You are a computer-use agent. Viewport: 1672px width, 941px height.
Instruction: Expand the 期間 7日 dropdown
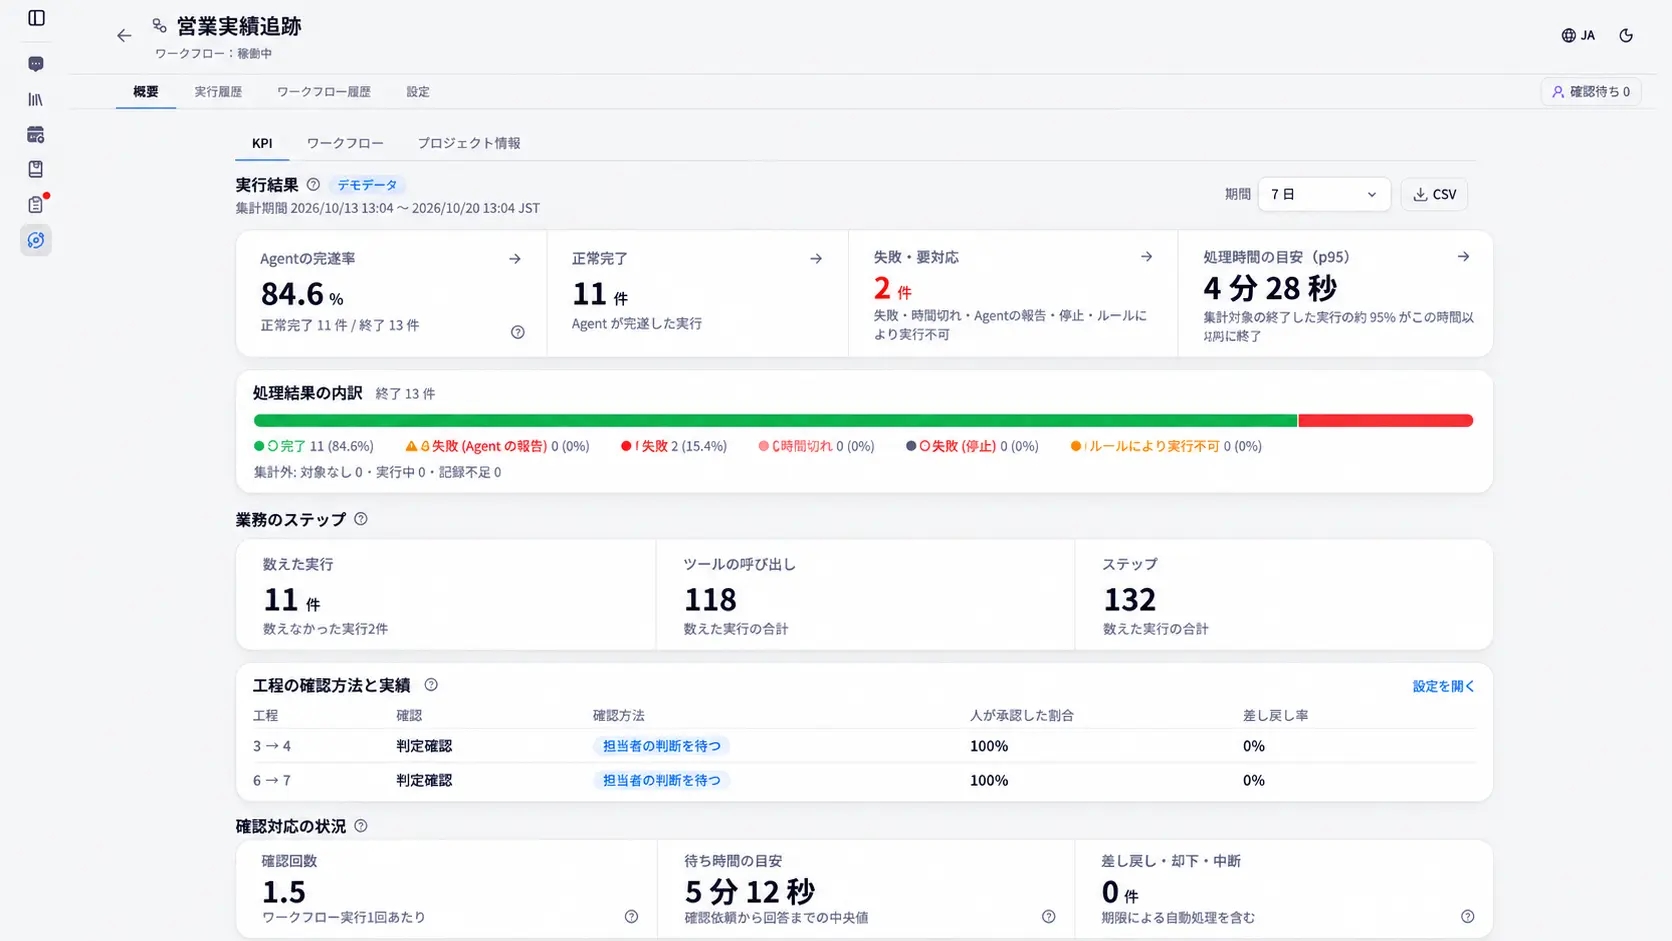coord(1324,194)
